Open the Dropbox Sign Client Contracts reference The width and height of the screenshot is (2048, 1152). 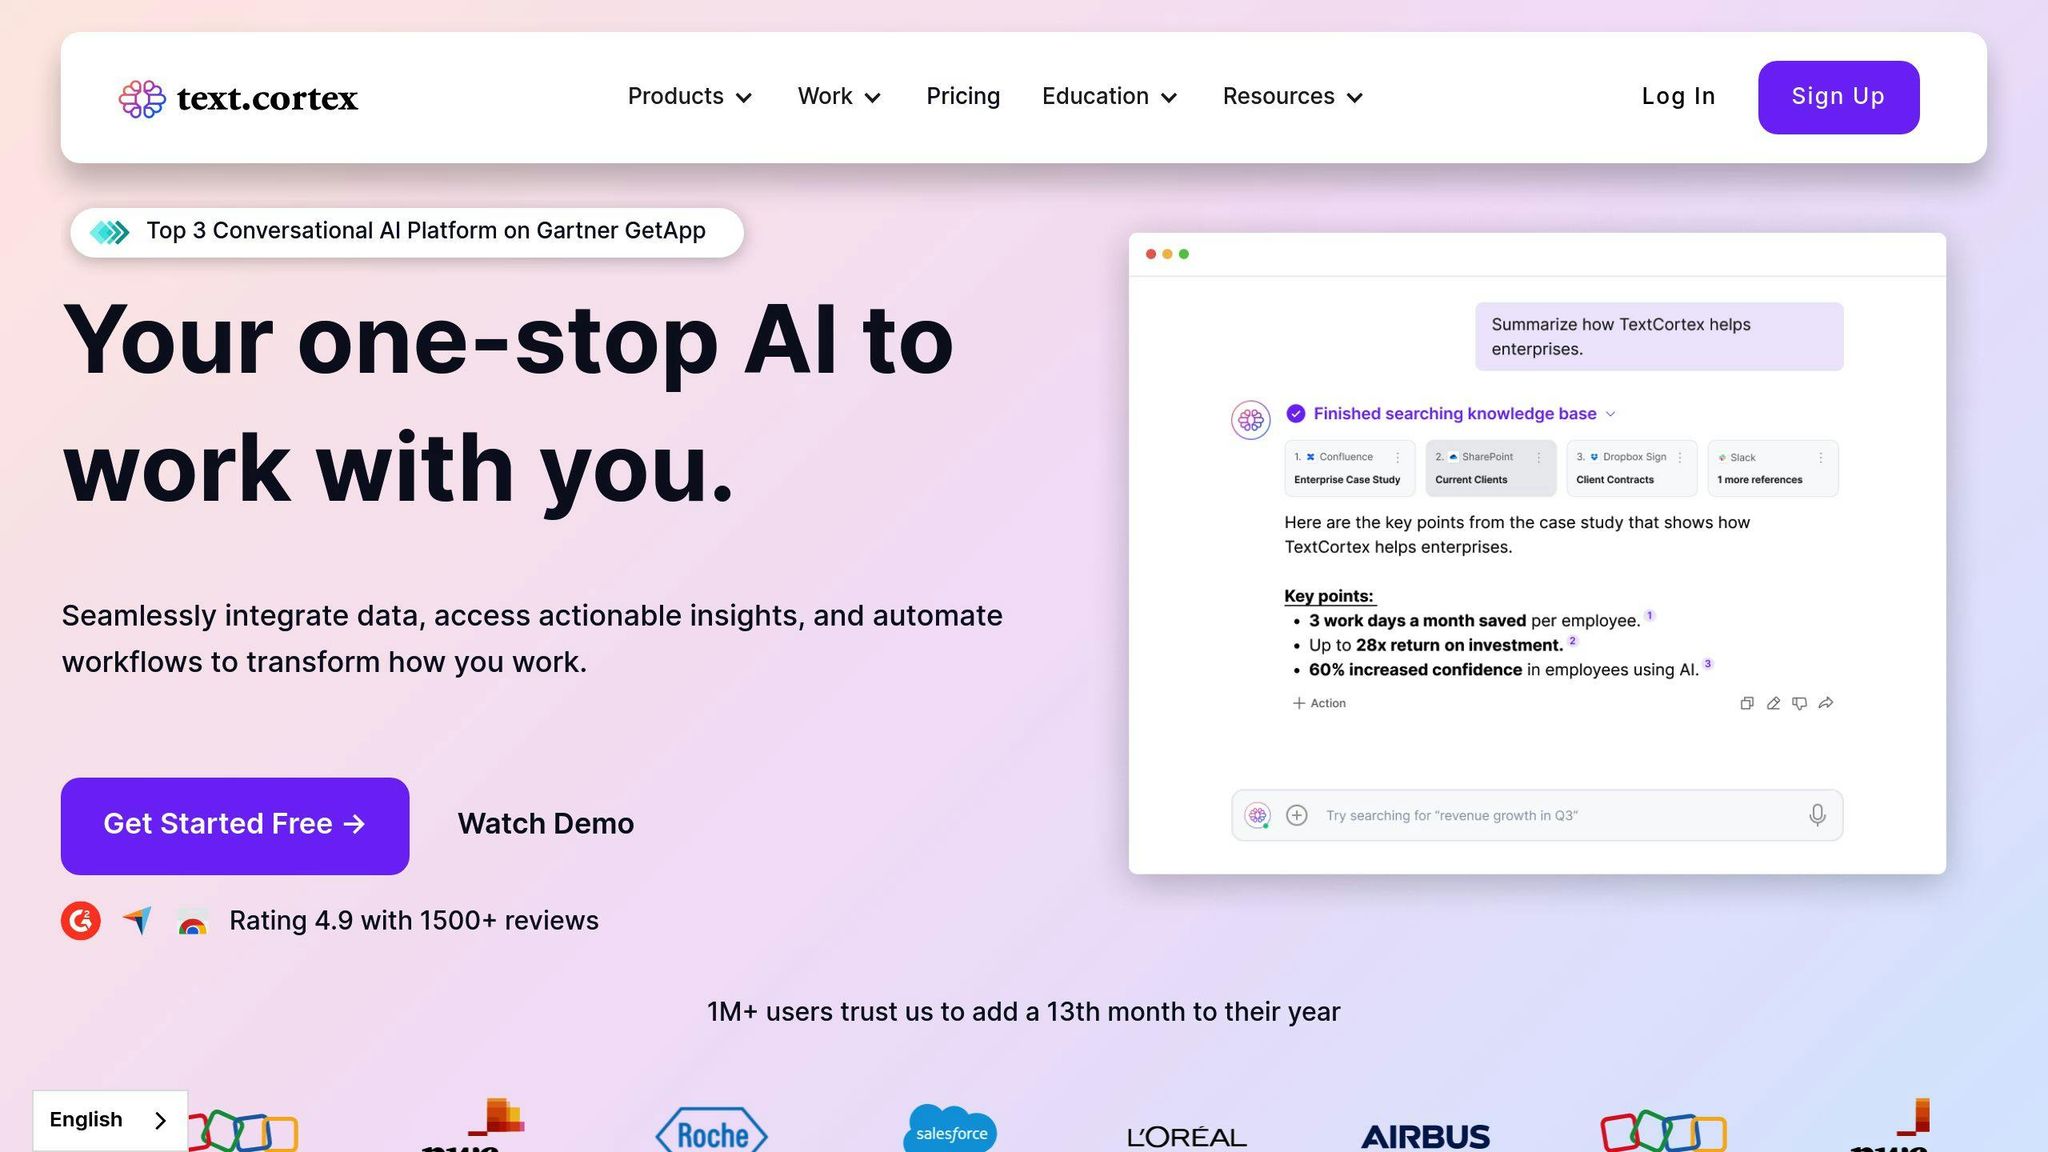1632,468
